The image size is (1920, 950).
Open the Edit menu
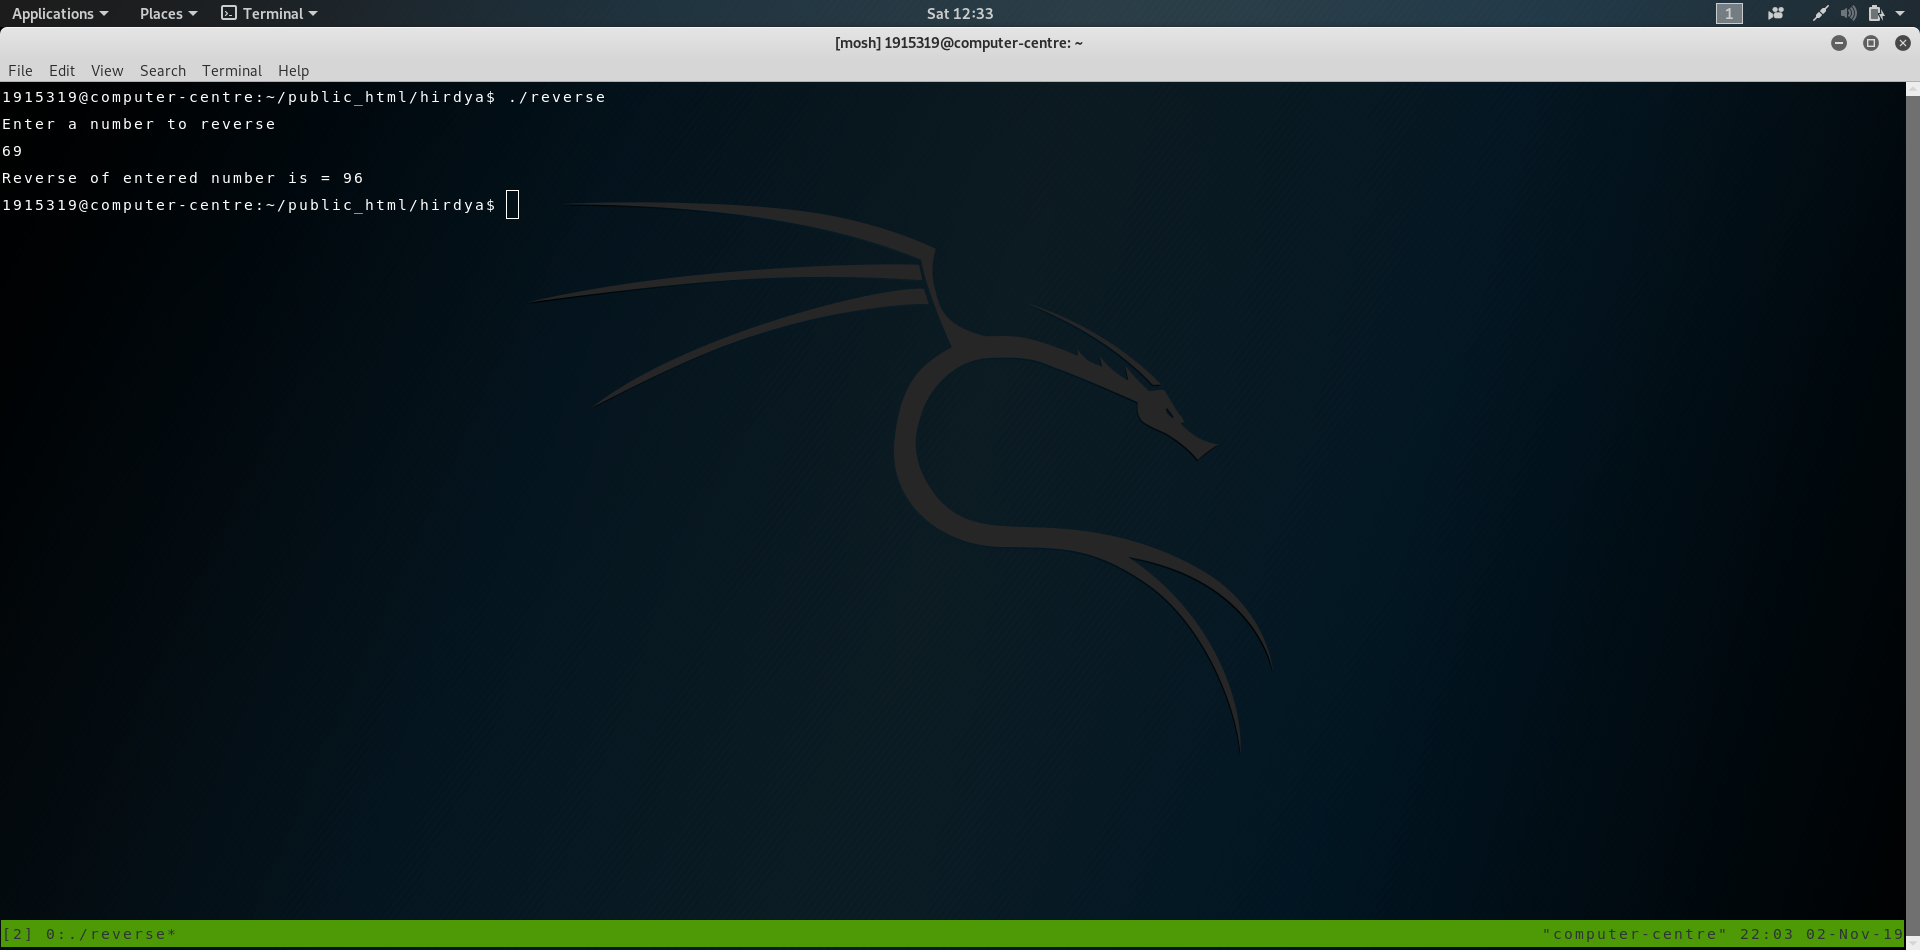tap(62, 70)
